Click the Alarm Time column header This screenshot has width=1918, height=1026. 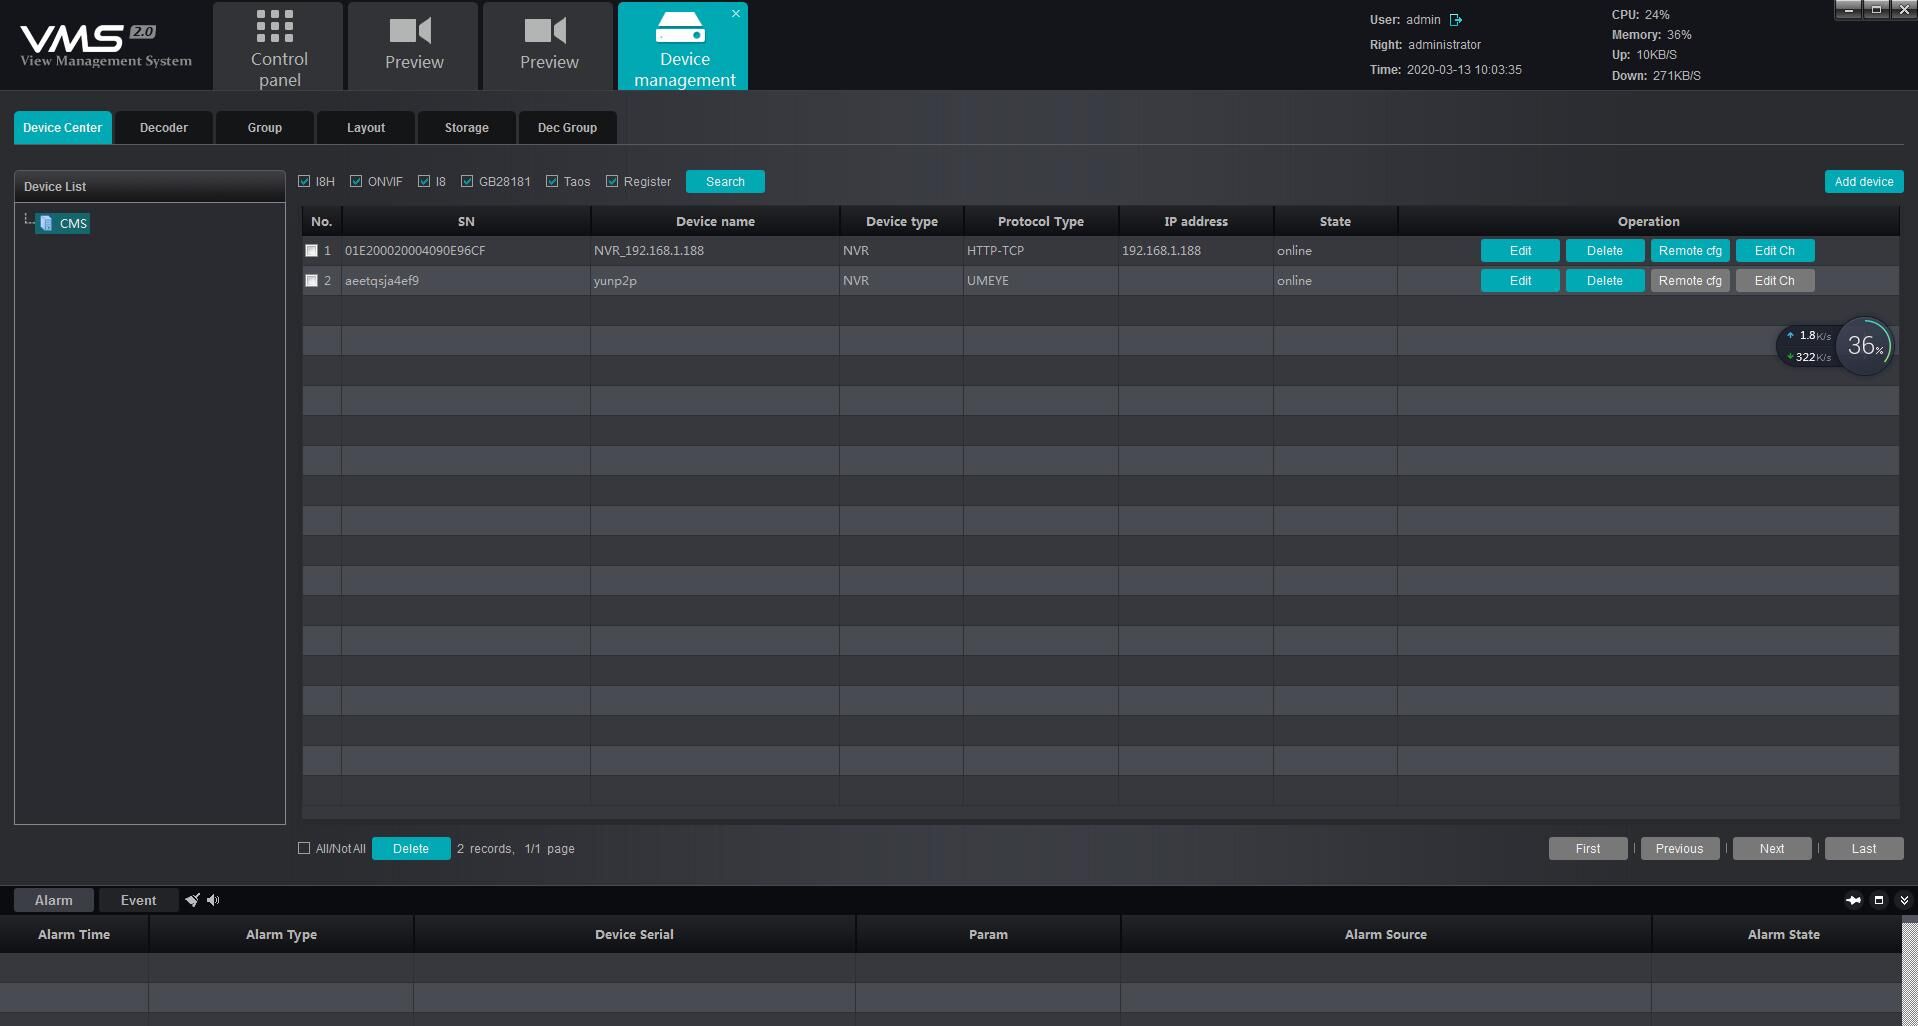(x=74, y=935)
